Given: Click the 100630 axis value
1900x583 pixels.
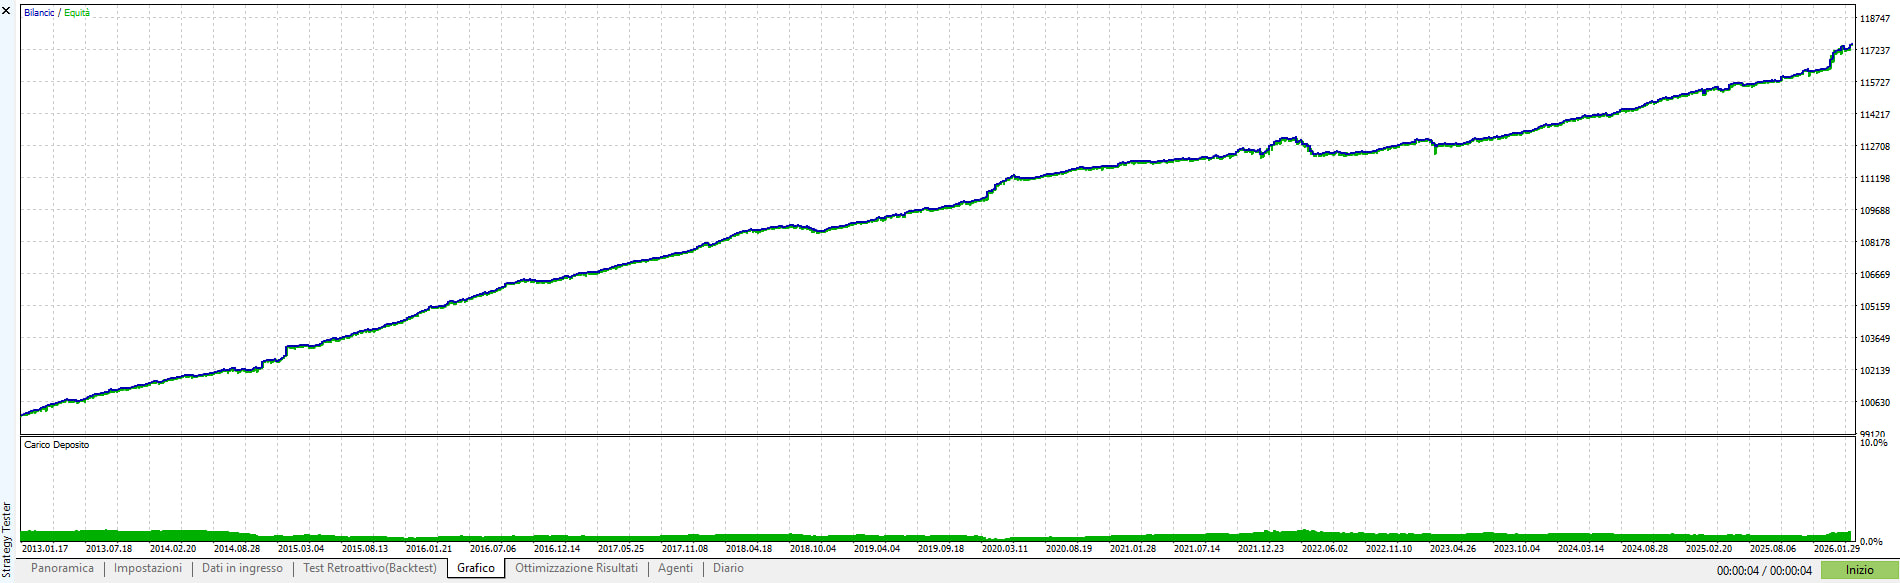Looking at the screenshot, I should (1874, 402).
